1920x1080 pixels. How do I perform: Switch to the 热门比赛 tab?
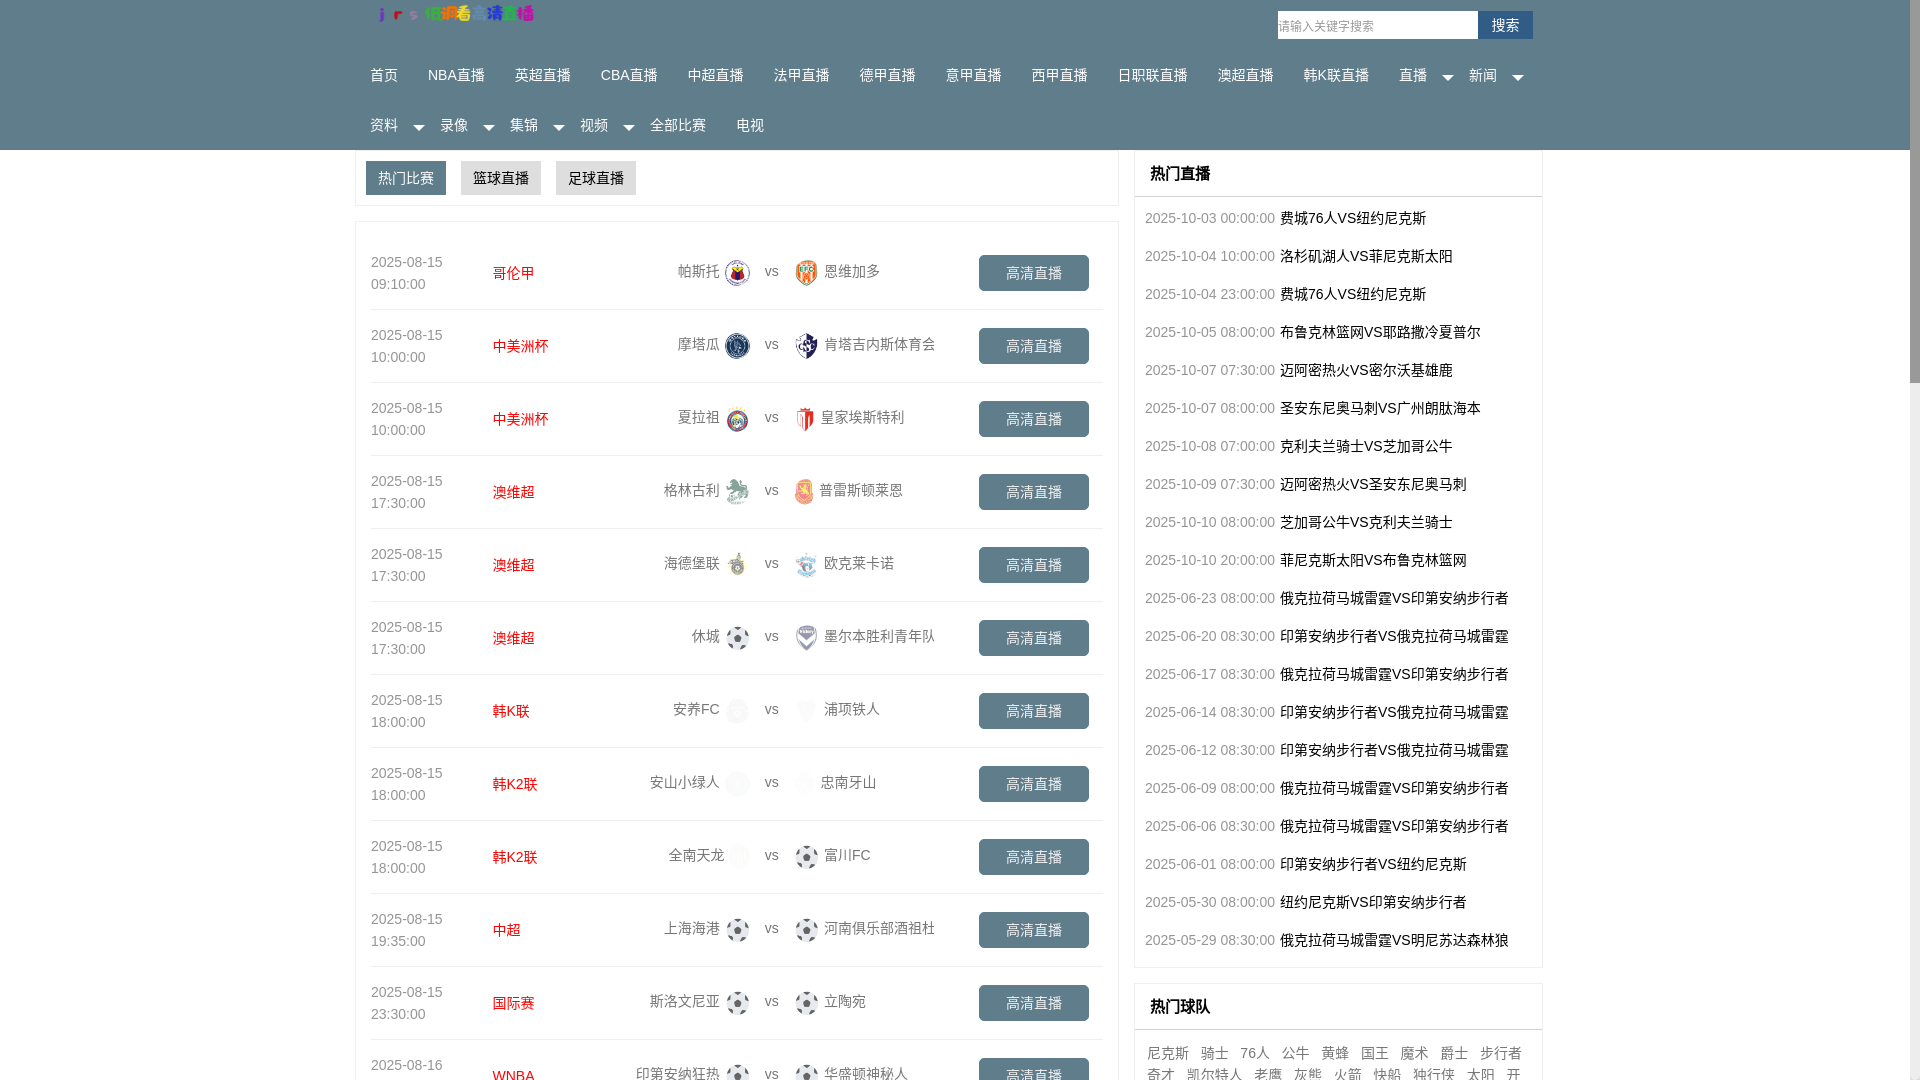(406, 178)
